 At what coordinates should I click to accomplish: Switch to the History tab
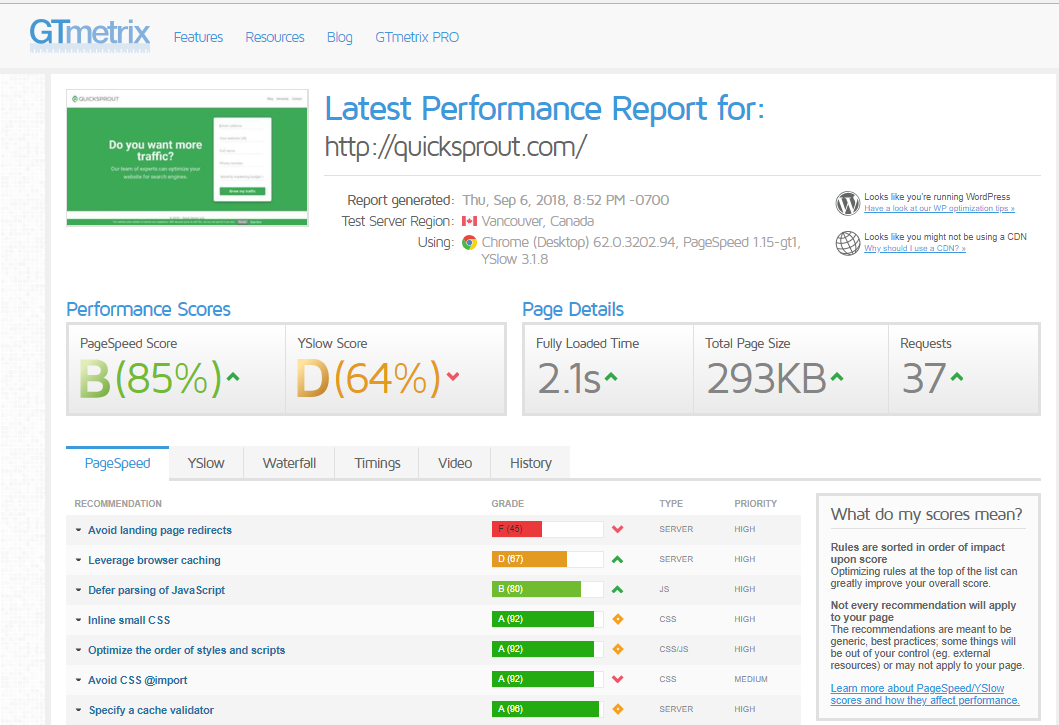(530, 463)
